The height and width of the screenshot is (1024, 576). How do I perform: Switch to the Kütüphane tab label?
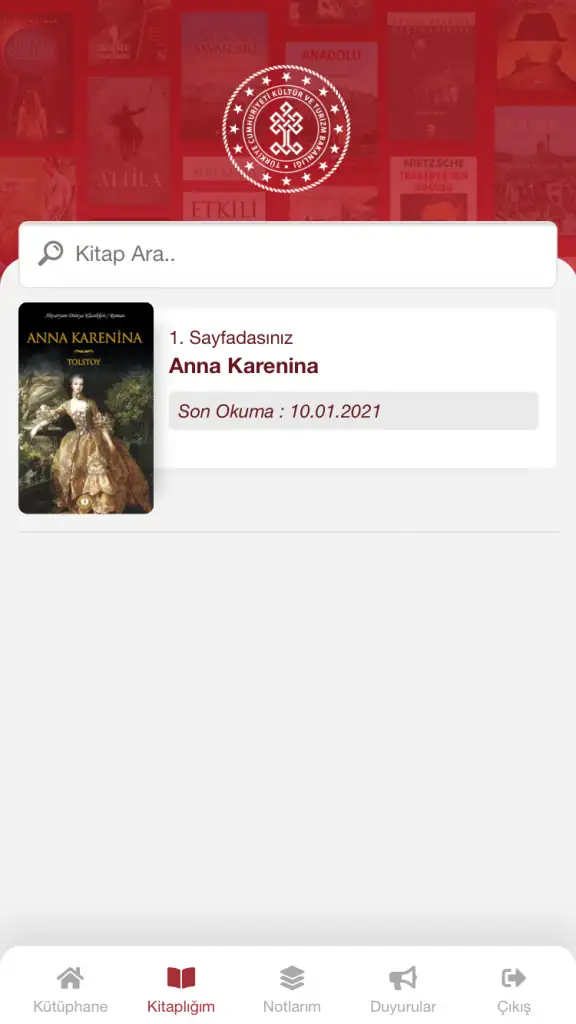71,1006
